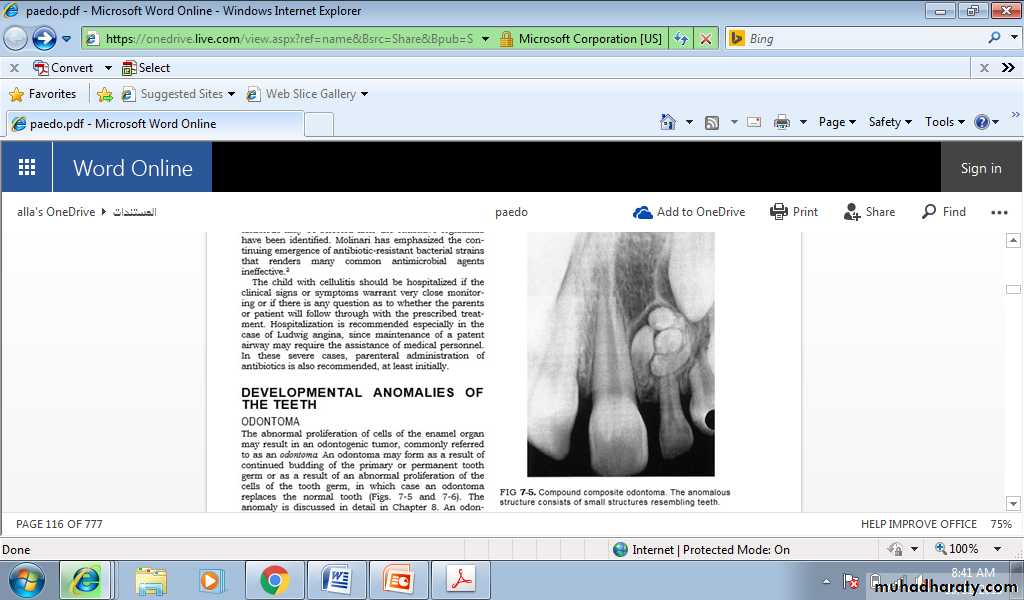This screenshot has width=1024, height=600.
Task: Open the Tools menu
Action: click(945, 122)
